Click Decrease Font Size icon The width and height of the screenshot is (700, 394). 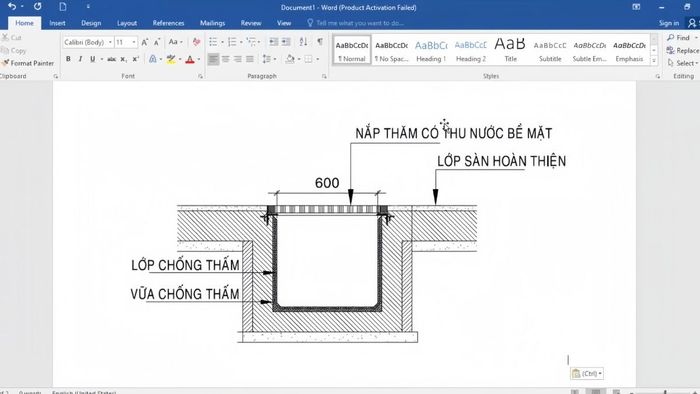pyautogui.click(x=157, y=42)
